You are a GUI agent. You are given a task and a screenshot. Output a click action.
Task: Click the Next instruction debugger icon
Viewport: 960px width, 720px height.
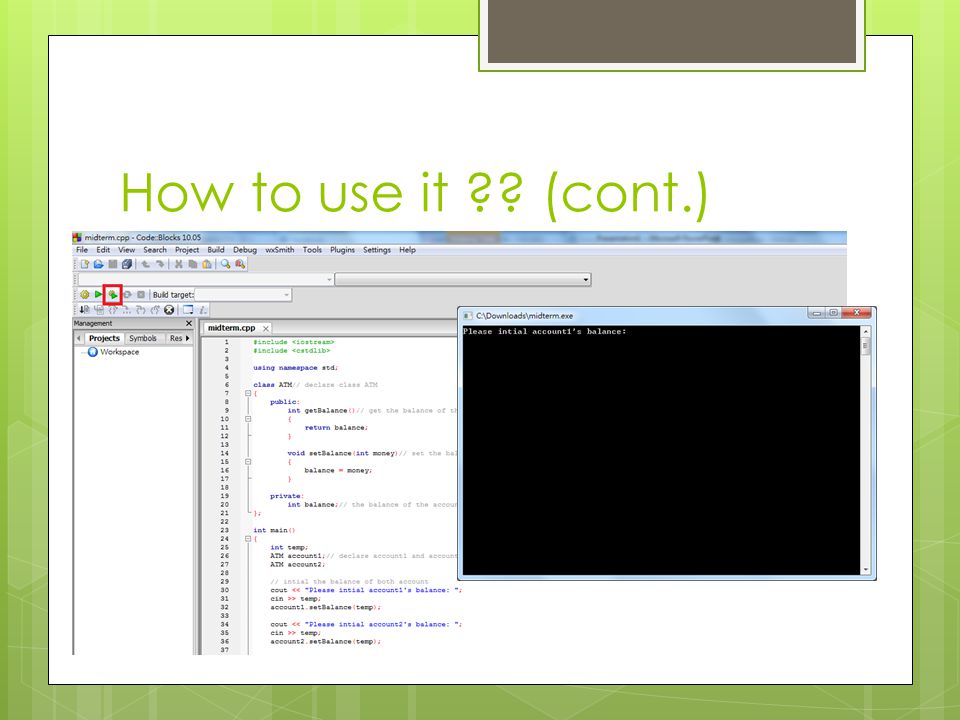coord(127,310)
